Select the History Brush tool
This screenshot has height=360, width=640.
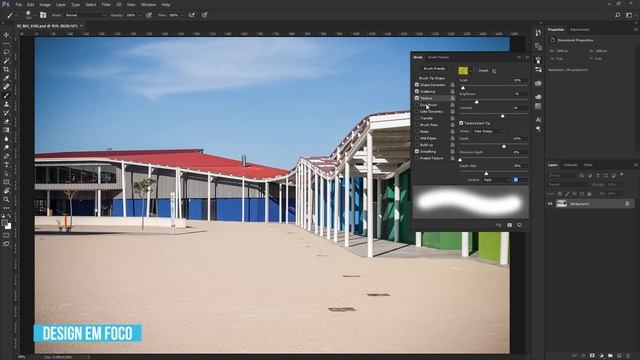coord(6,113)
